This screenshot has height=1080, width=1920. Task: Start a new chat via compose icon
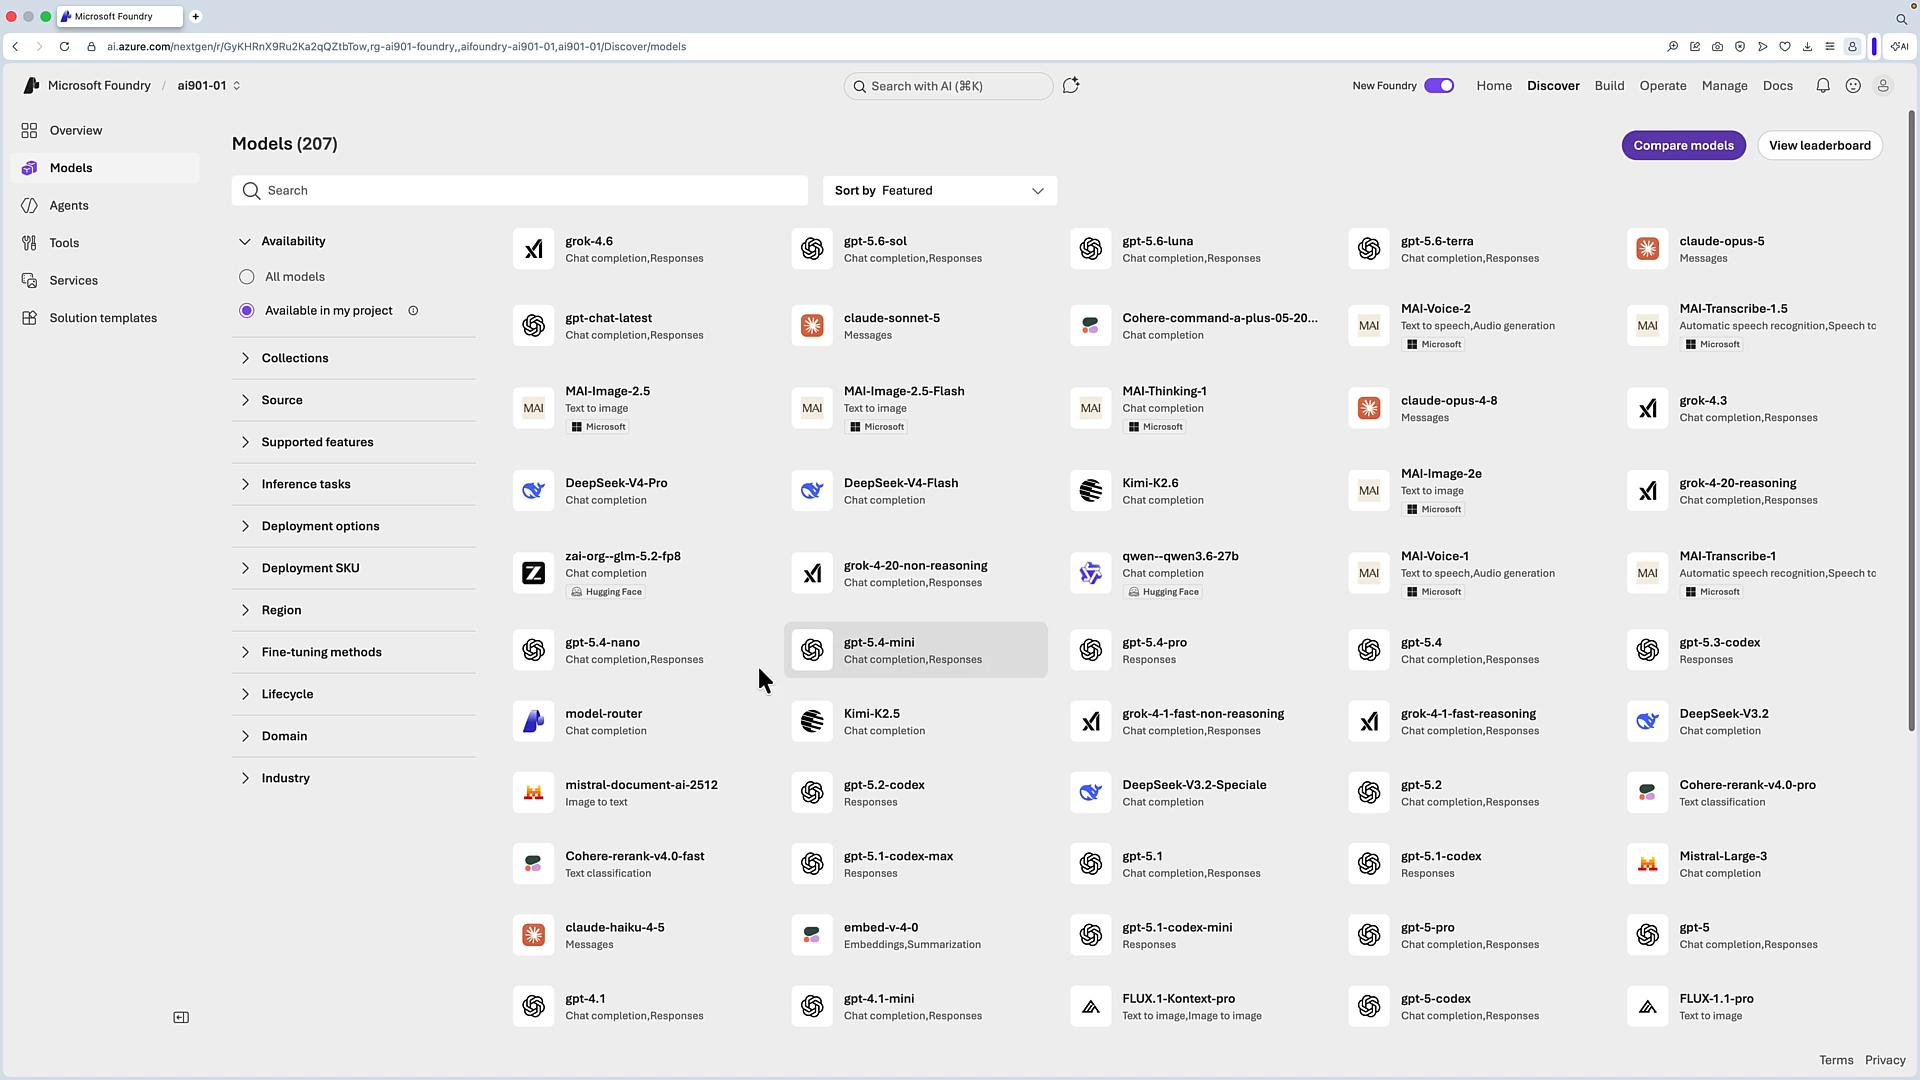(x=1071, y=86)
